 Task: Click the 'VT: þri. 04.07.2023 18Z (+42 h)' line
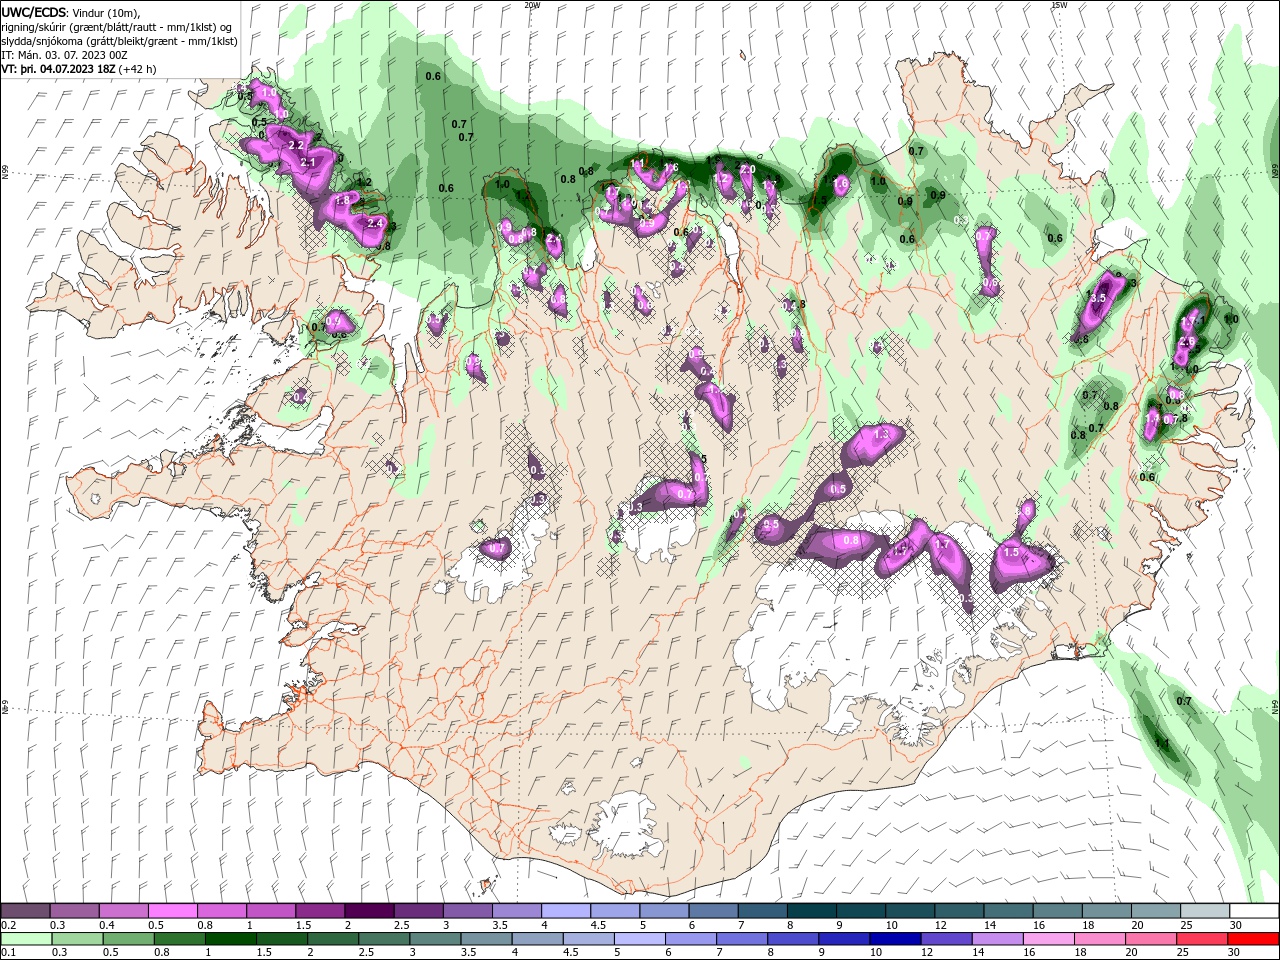[79, 68]
